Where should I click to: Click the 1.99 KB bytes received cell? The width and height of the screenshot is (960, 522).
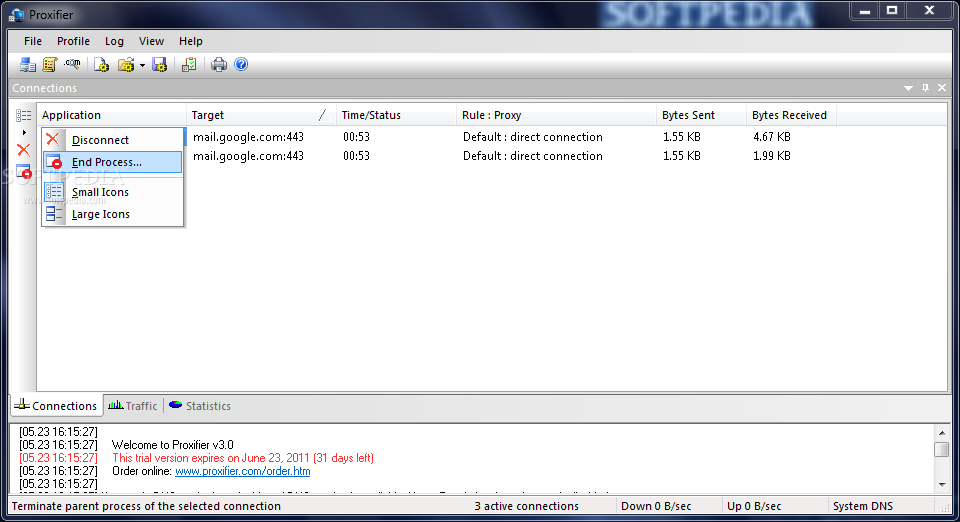coord(771,156)
